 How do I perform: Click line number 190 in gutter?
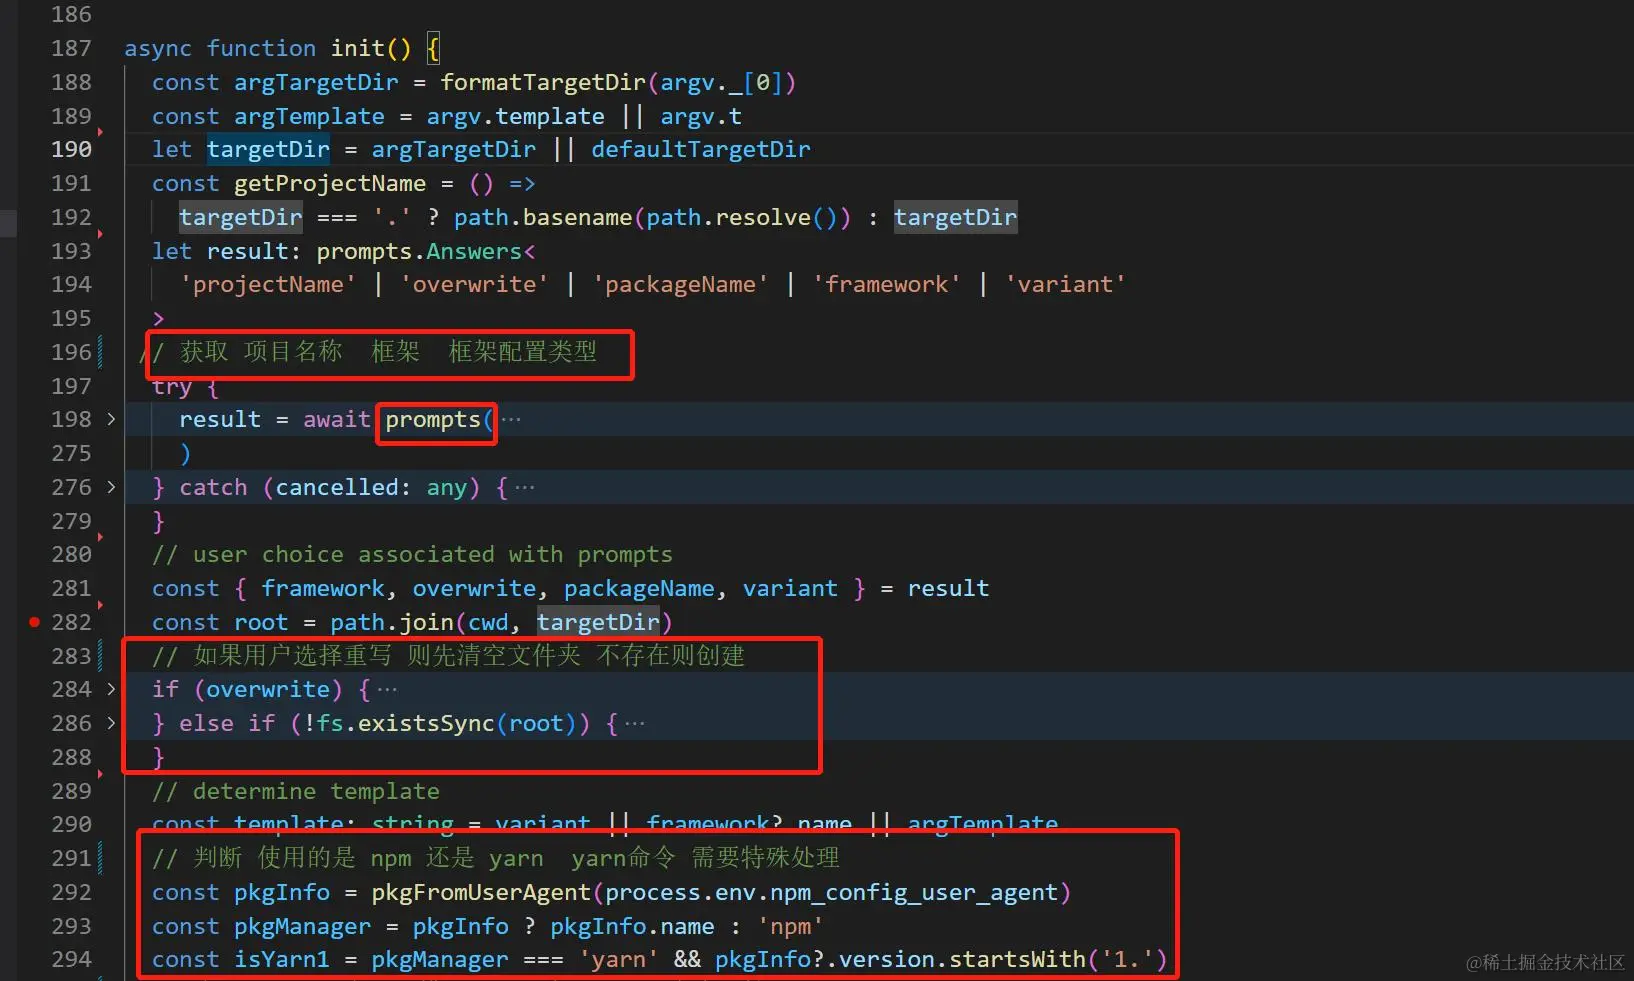71,149
